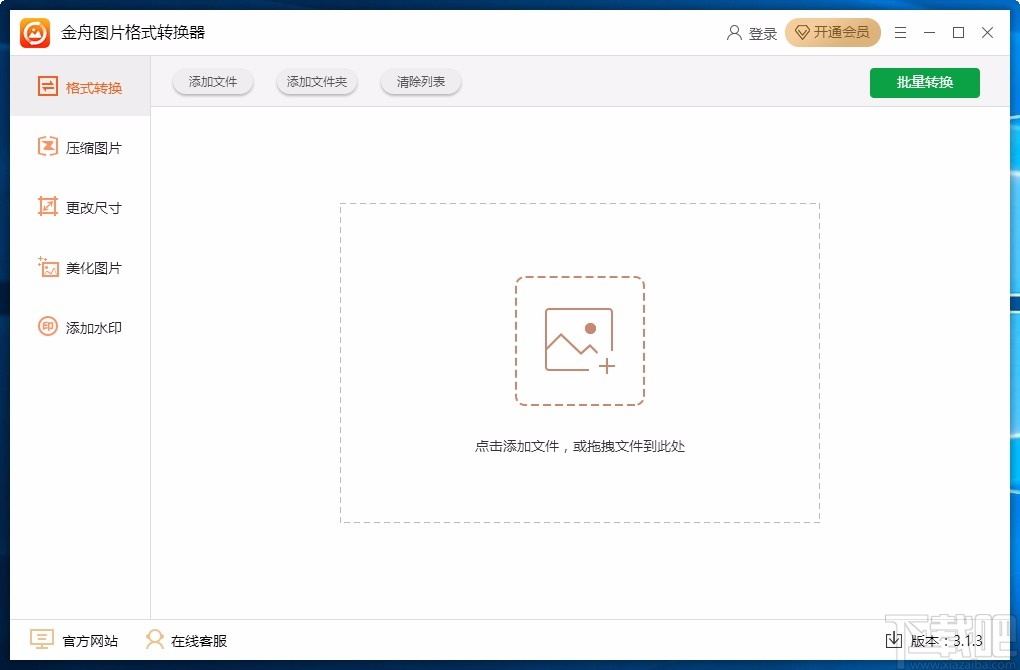Click the 格式转换 converter icon
Screen dimensions: 1020x670
[x=47, y=87]
